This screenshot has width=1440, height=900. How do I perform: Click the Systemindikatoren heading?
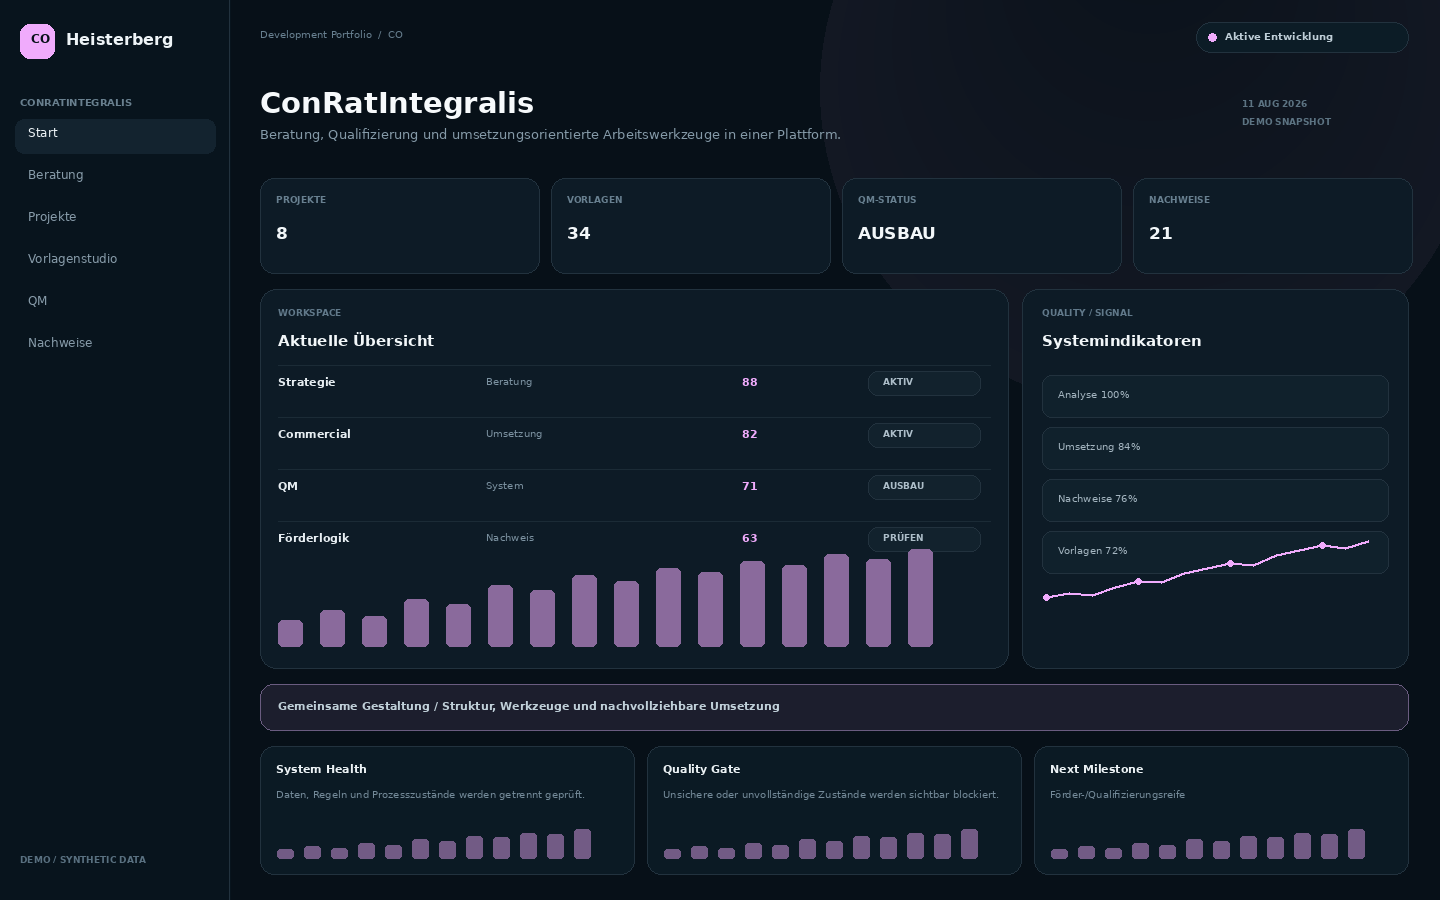(x=1122, y=341)
